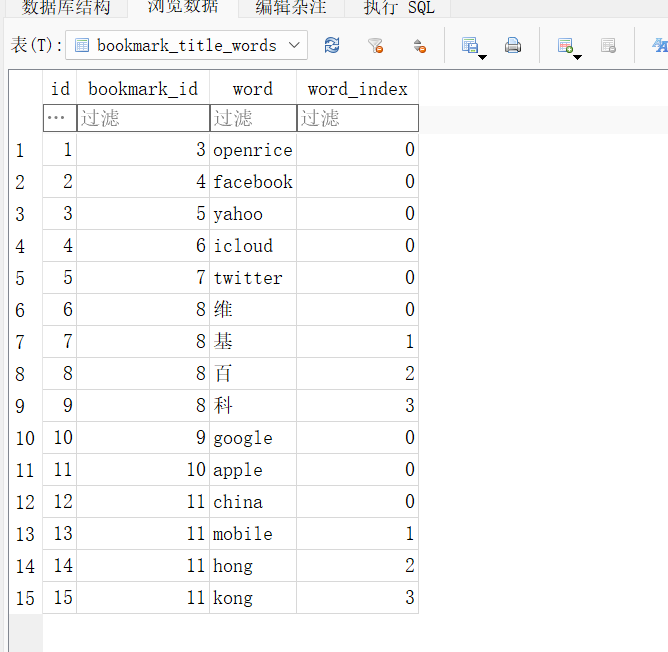
Task: Focus the word_index filter field
Action: point(357,118)
